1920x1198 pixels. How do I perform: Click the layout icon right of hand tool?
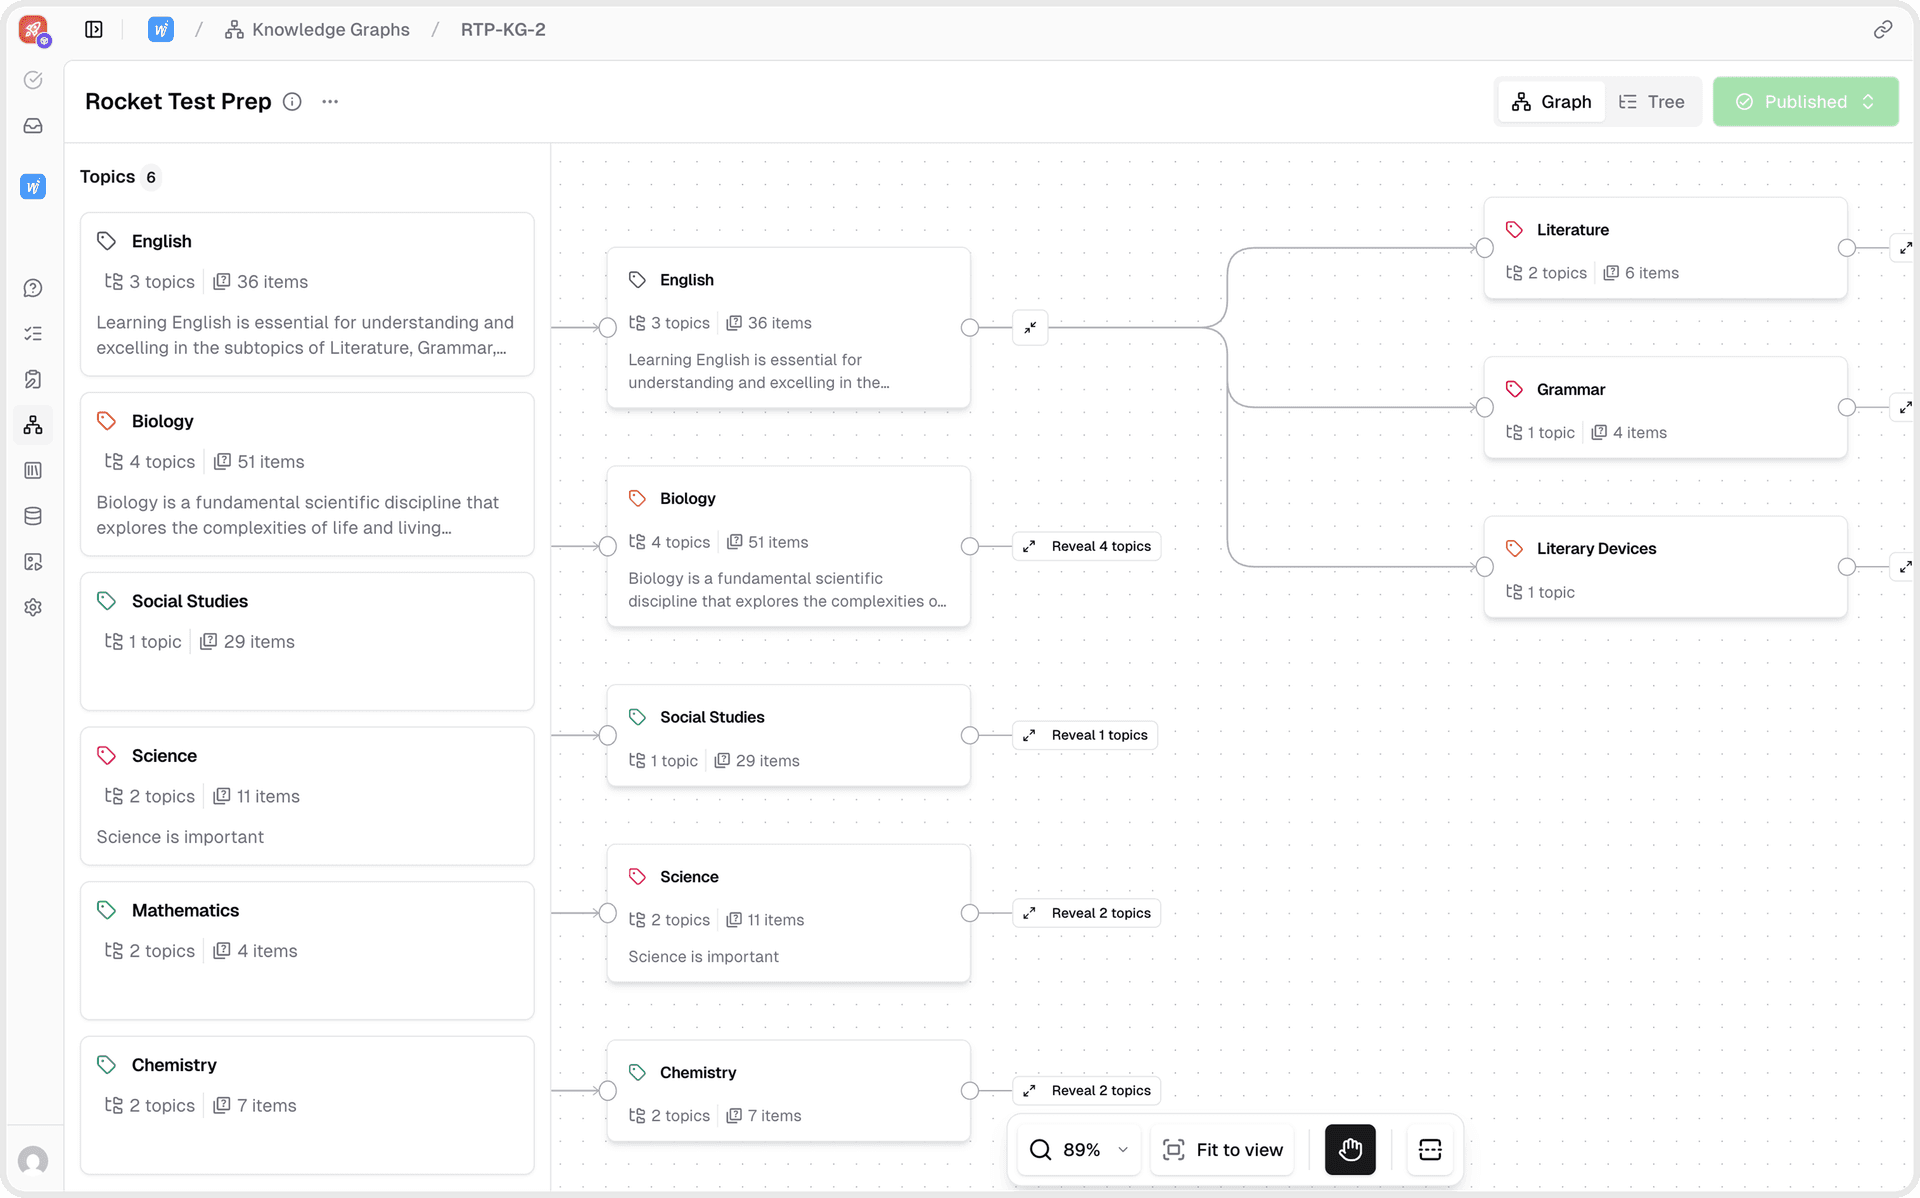[x=1430, y=1150]
